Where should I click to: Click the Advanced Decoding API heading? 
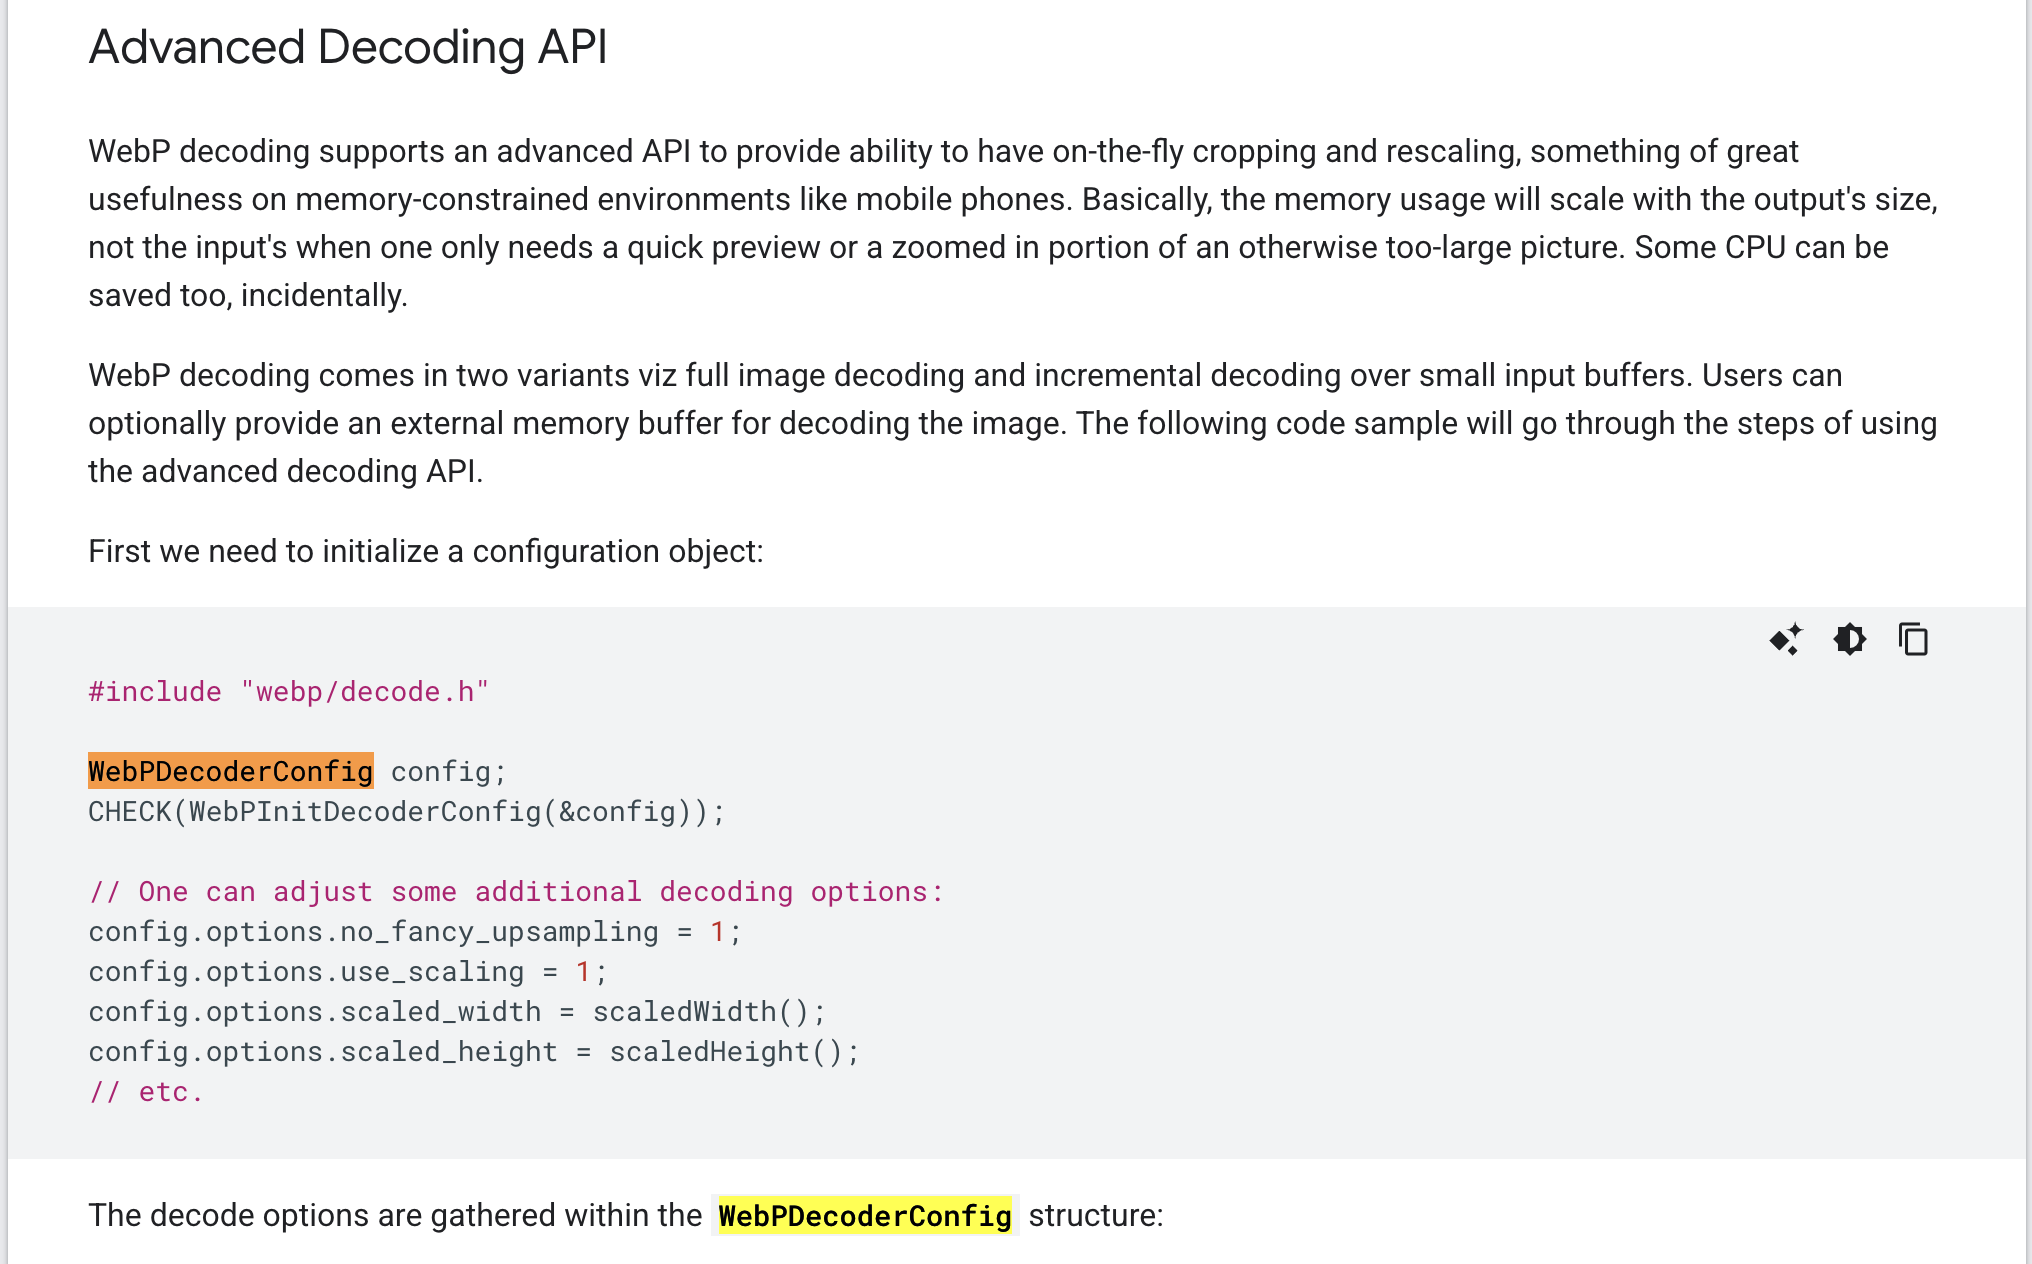tap(347, 47)
